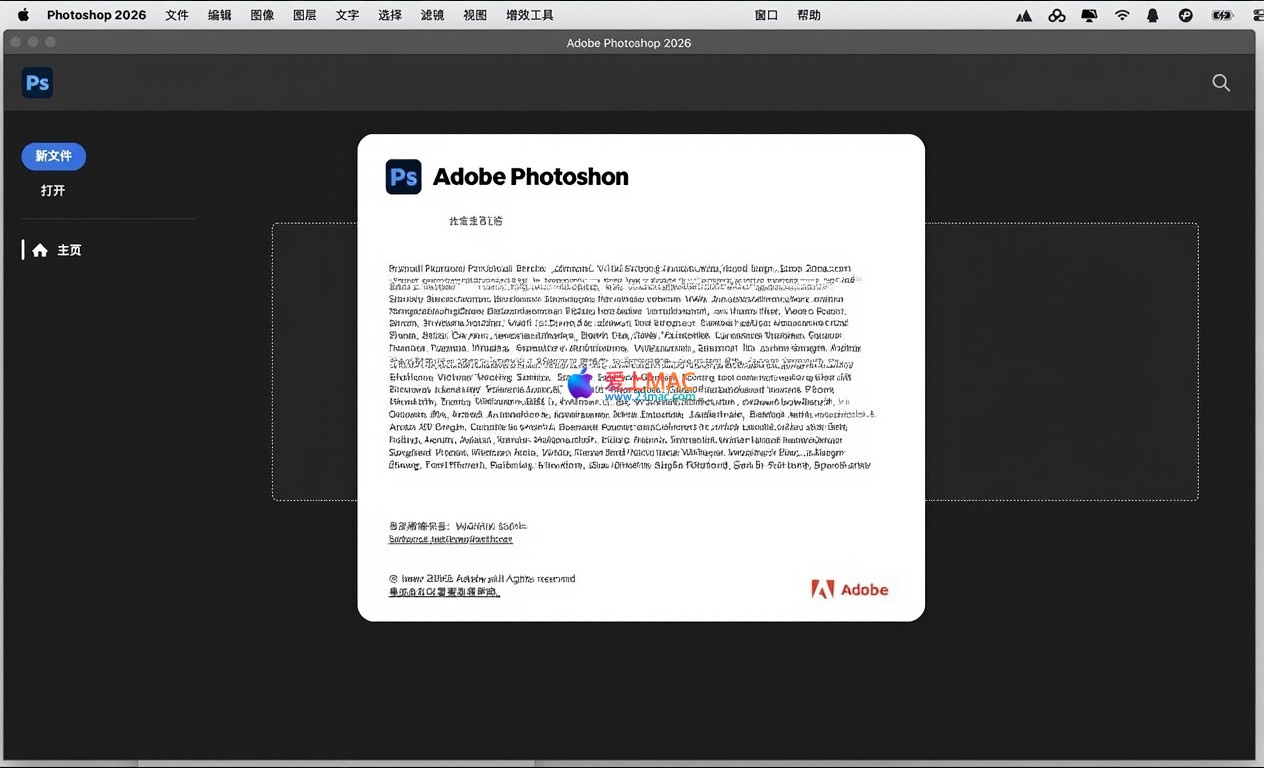
Task: Click the dashed drop zone area
Action: point(1060,360)
